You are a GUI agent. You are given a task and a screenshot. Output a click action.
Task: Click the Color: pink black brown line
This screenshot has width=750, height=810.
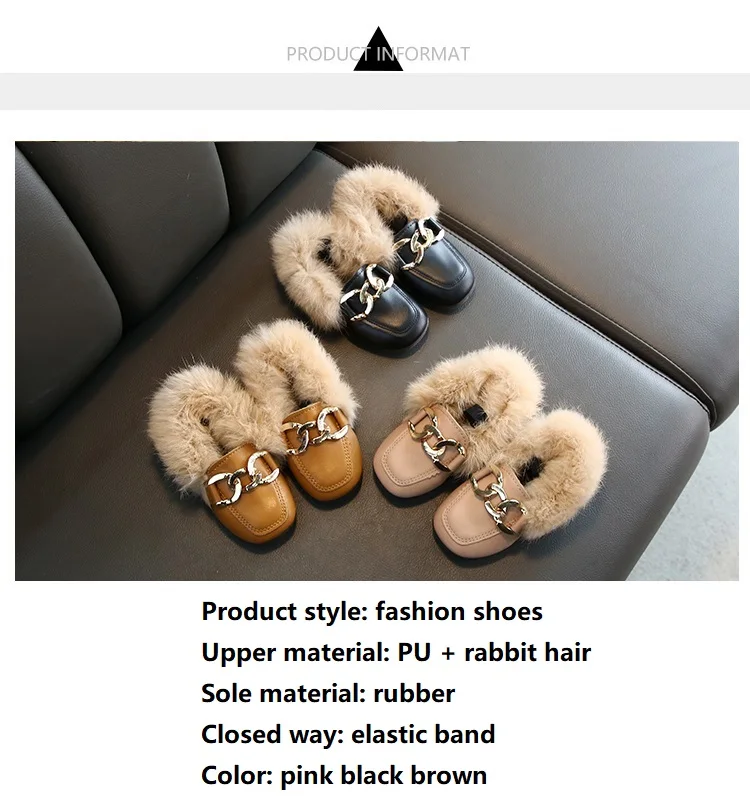(x=344, y=775)
